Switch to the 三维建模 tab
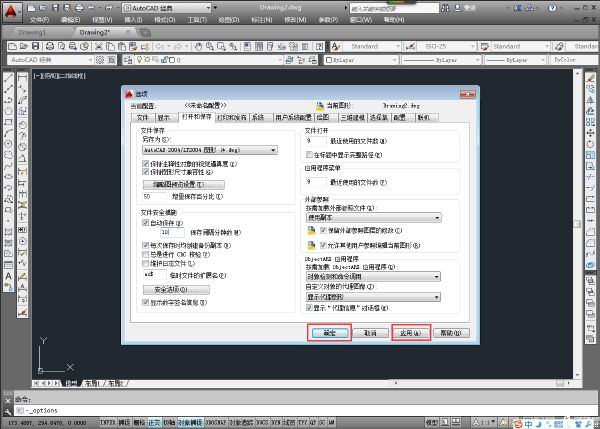The width and height of the screenshot is (600, 429). pyautogui.click(x=353, y=118)
